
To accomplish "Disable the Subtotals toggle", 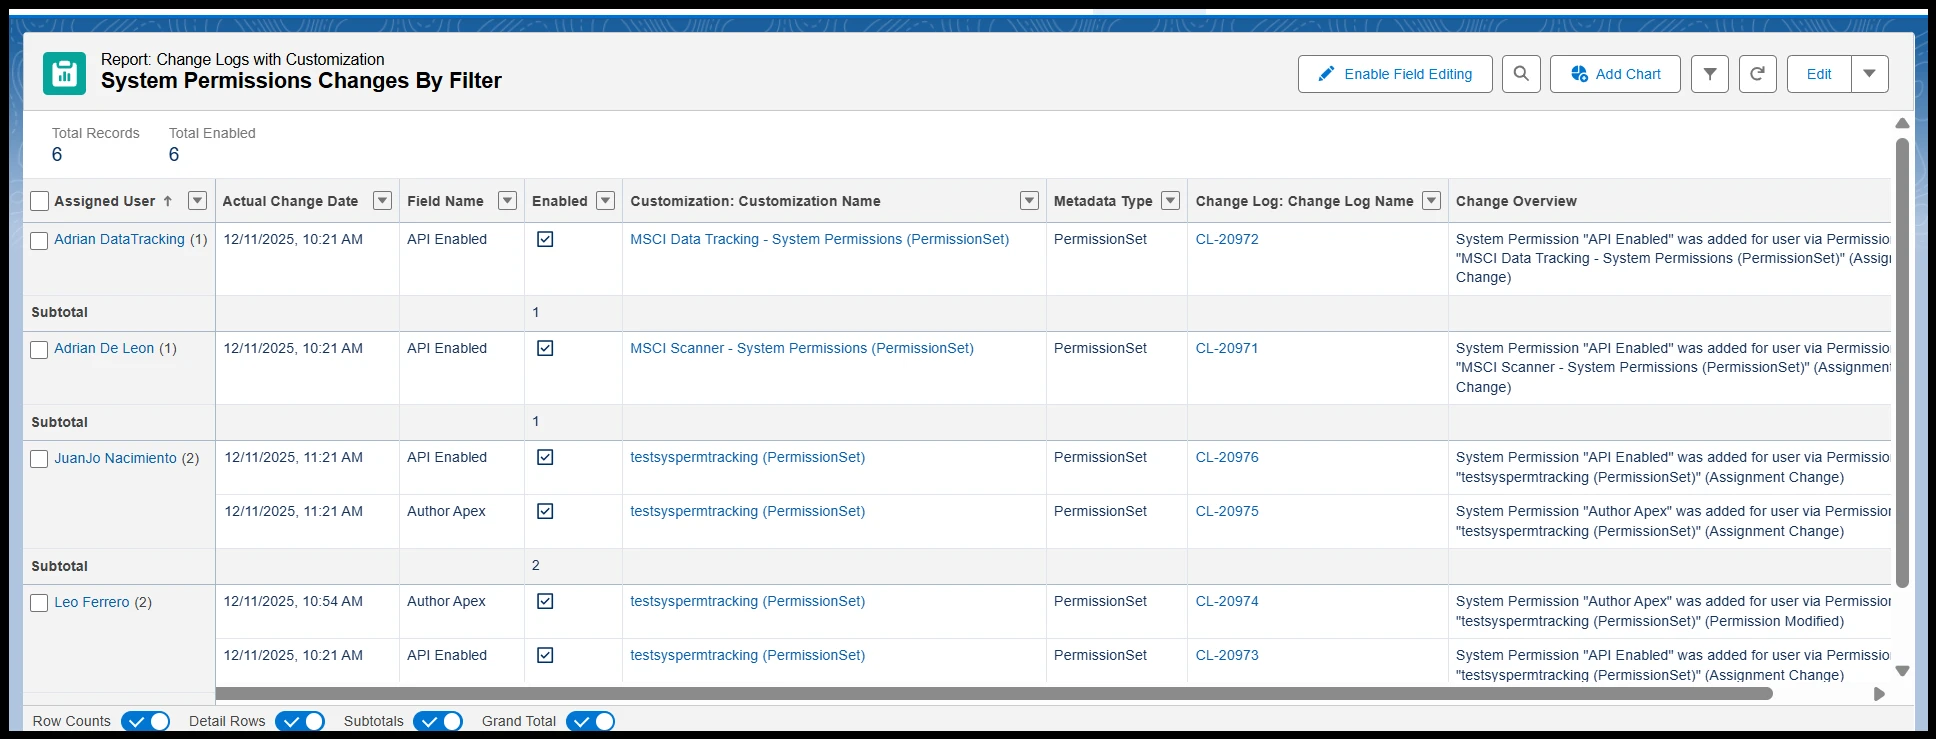I will (438, 721).
